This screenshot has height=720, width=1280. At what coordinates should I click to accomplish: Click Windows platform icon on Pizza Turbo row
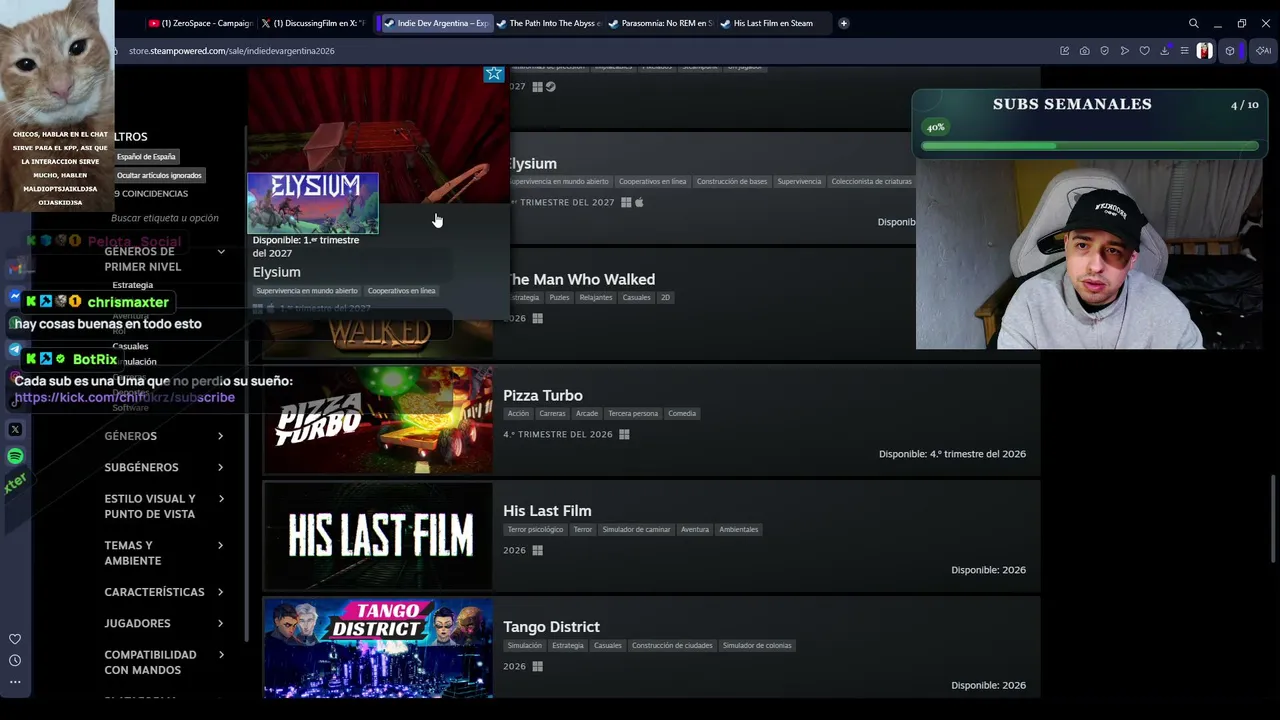point(624,434)
